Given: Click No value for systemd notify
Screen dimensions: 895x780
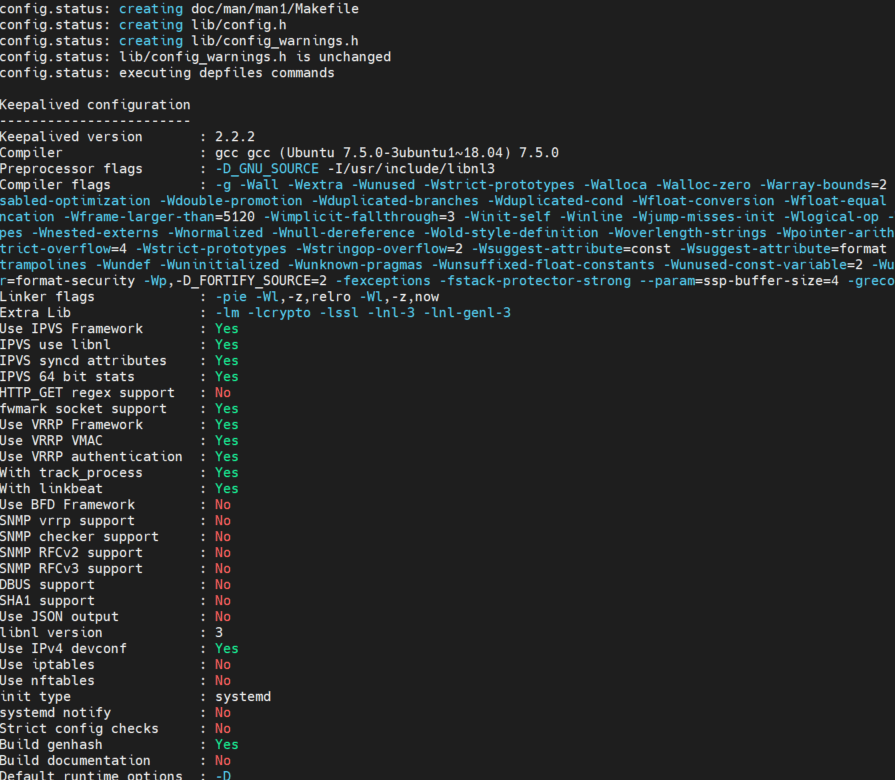Looking at the screenshot, I should (223, 712).
